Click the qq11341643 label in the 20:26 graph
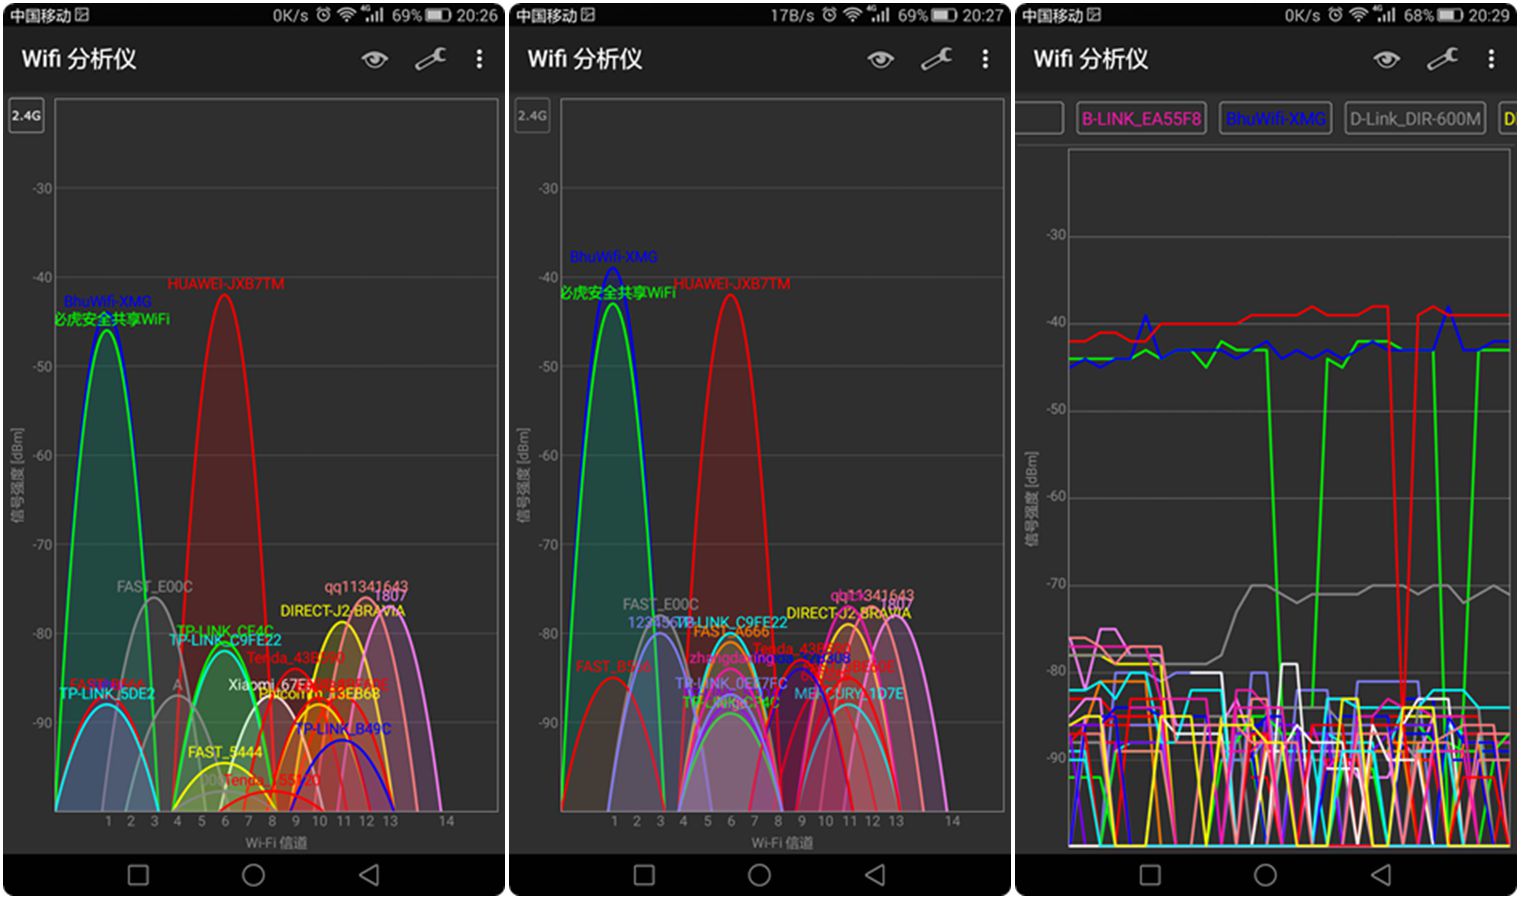The image size is (1521, 900). coord(366,587)
